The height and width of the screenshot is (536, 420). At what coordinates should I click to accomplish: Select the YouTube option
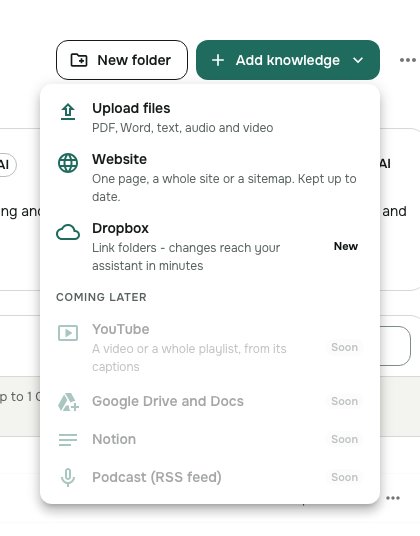point(210,348)
